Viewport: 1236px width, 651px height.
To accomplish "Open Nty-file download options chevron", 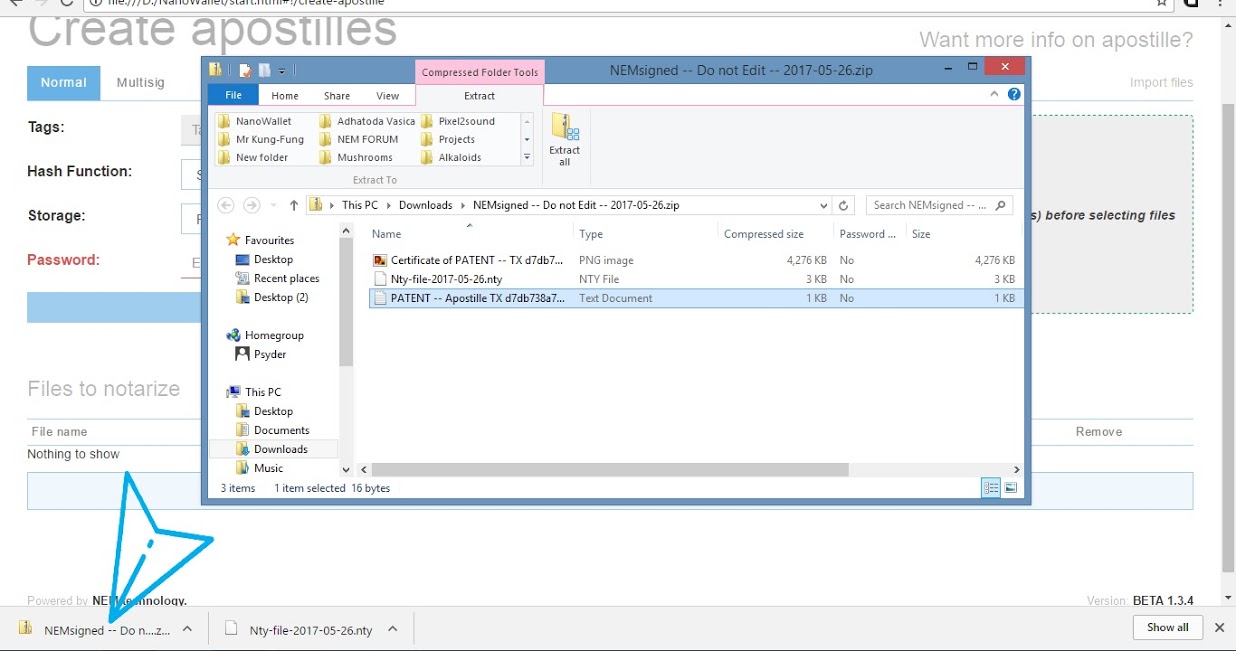I will click(393, 629).
